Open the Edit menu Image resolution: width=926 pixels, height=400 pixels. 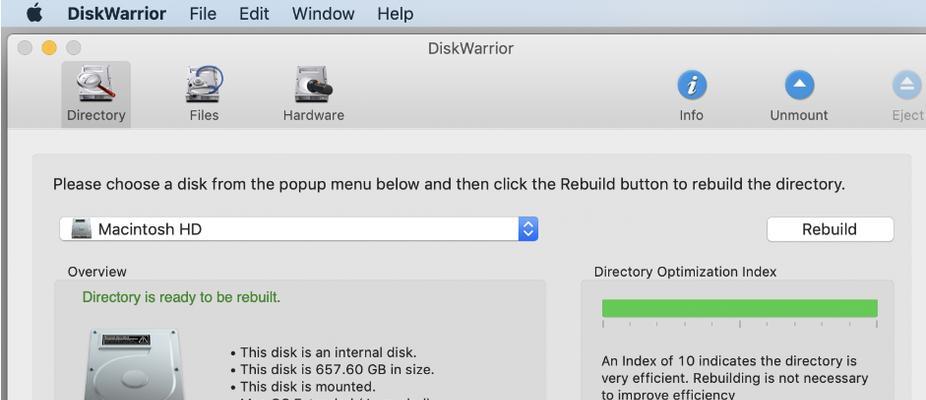(254, 13)
